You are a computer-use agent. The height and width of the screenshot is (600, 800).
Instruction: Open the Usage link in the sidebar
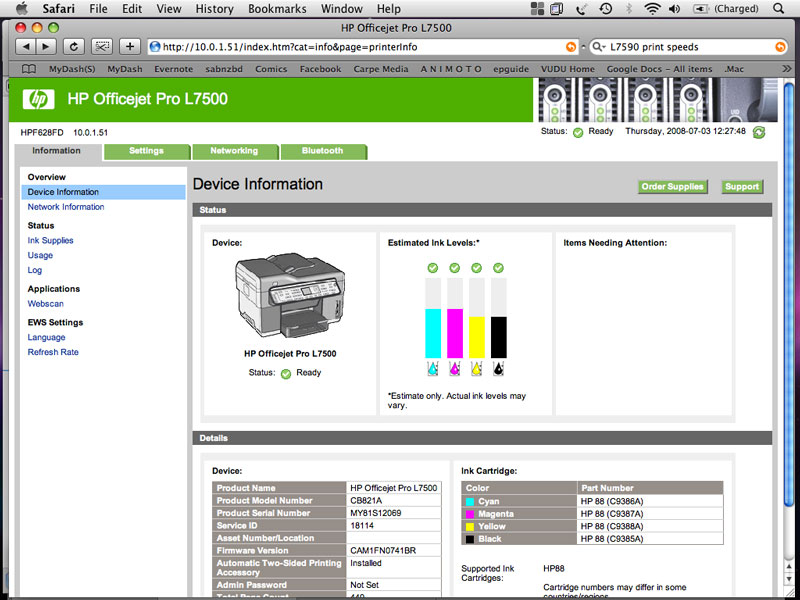point(40,255)
